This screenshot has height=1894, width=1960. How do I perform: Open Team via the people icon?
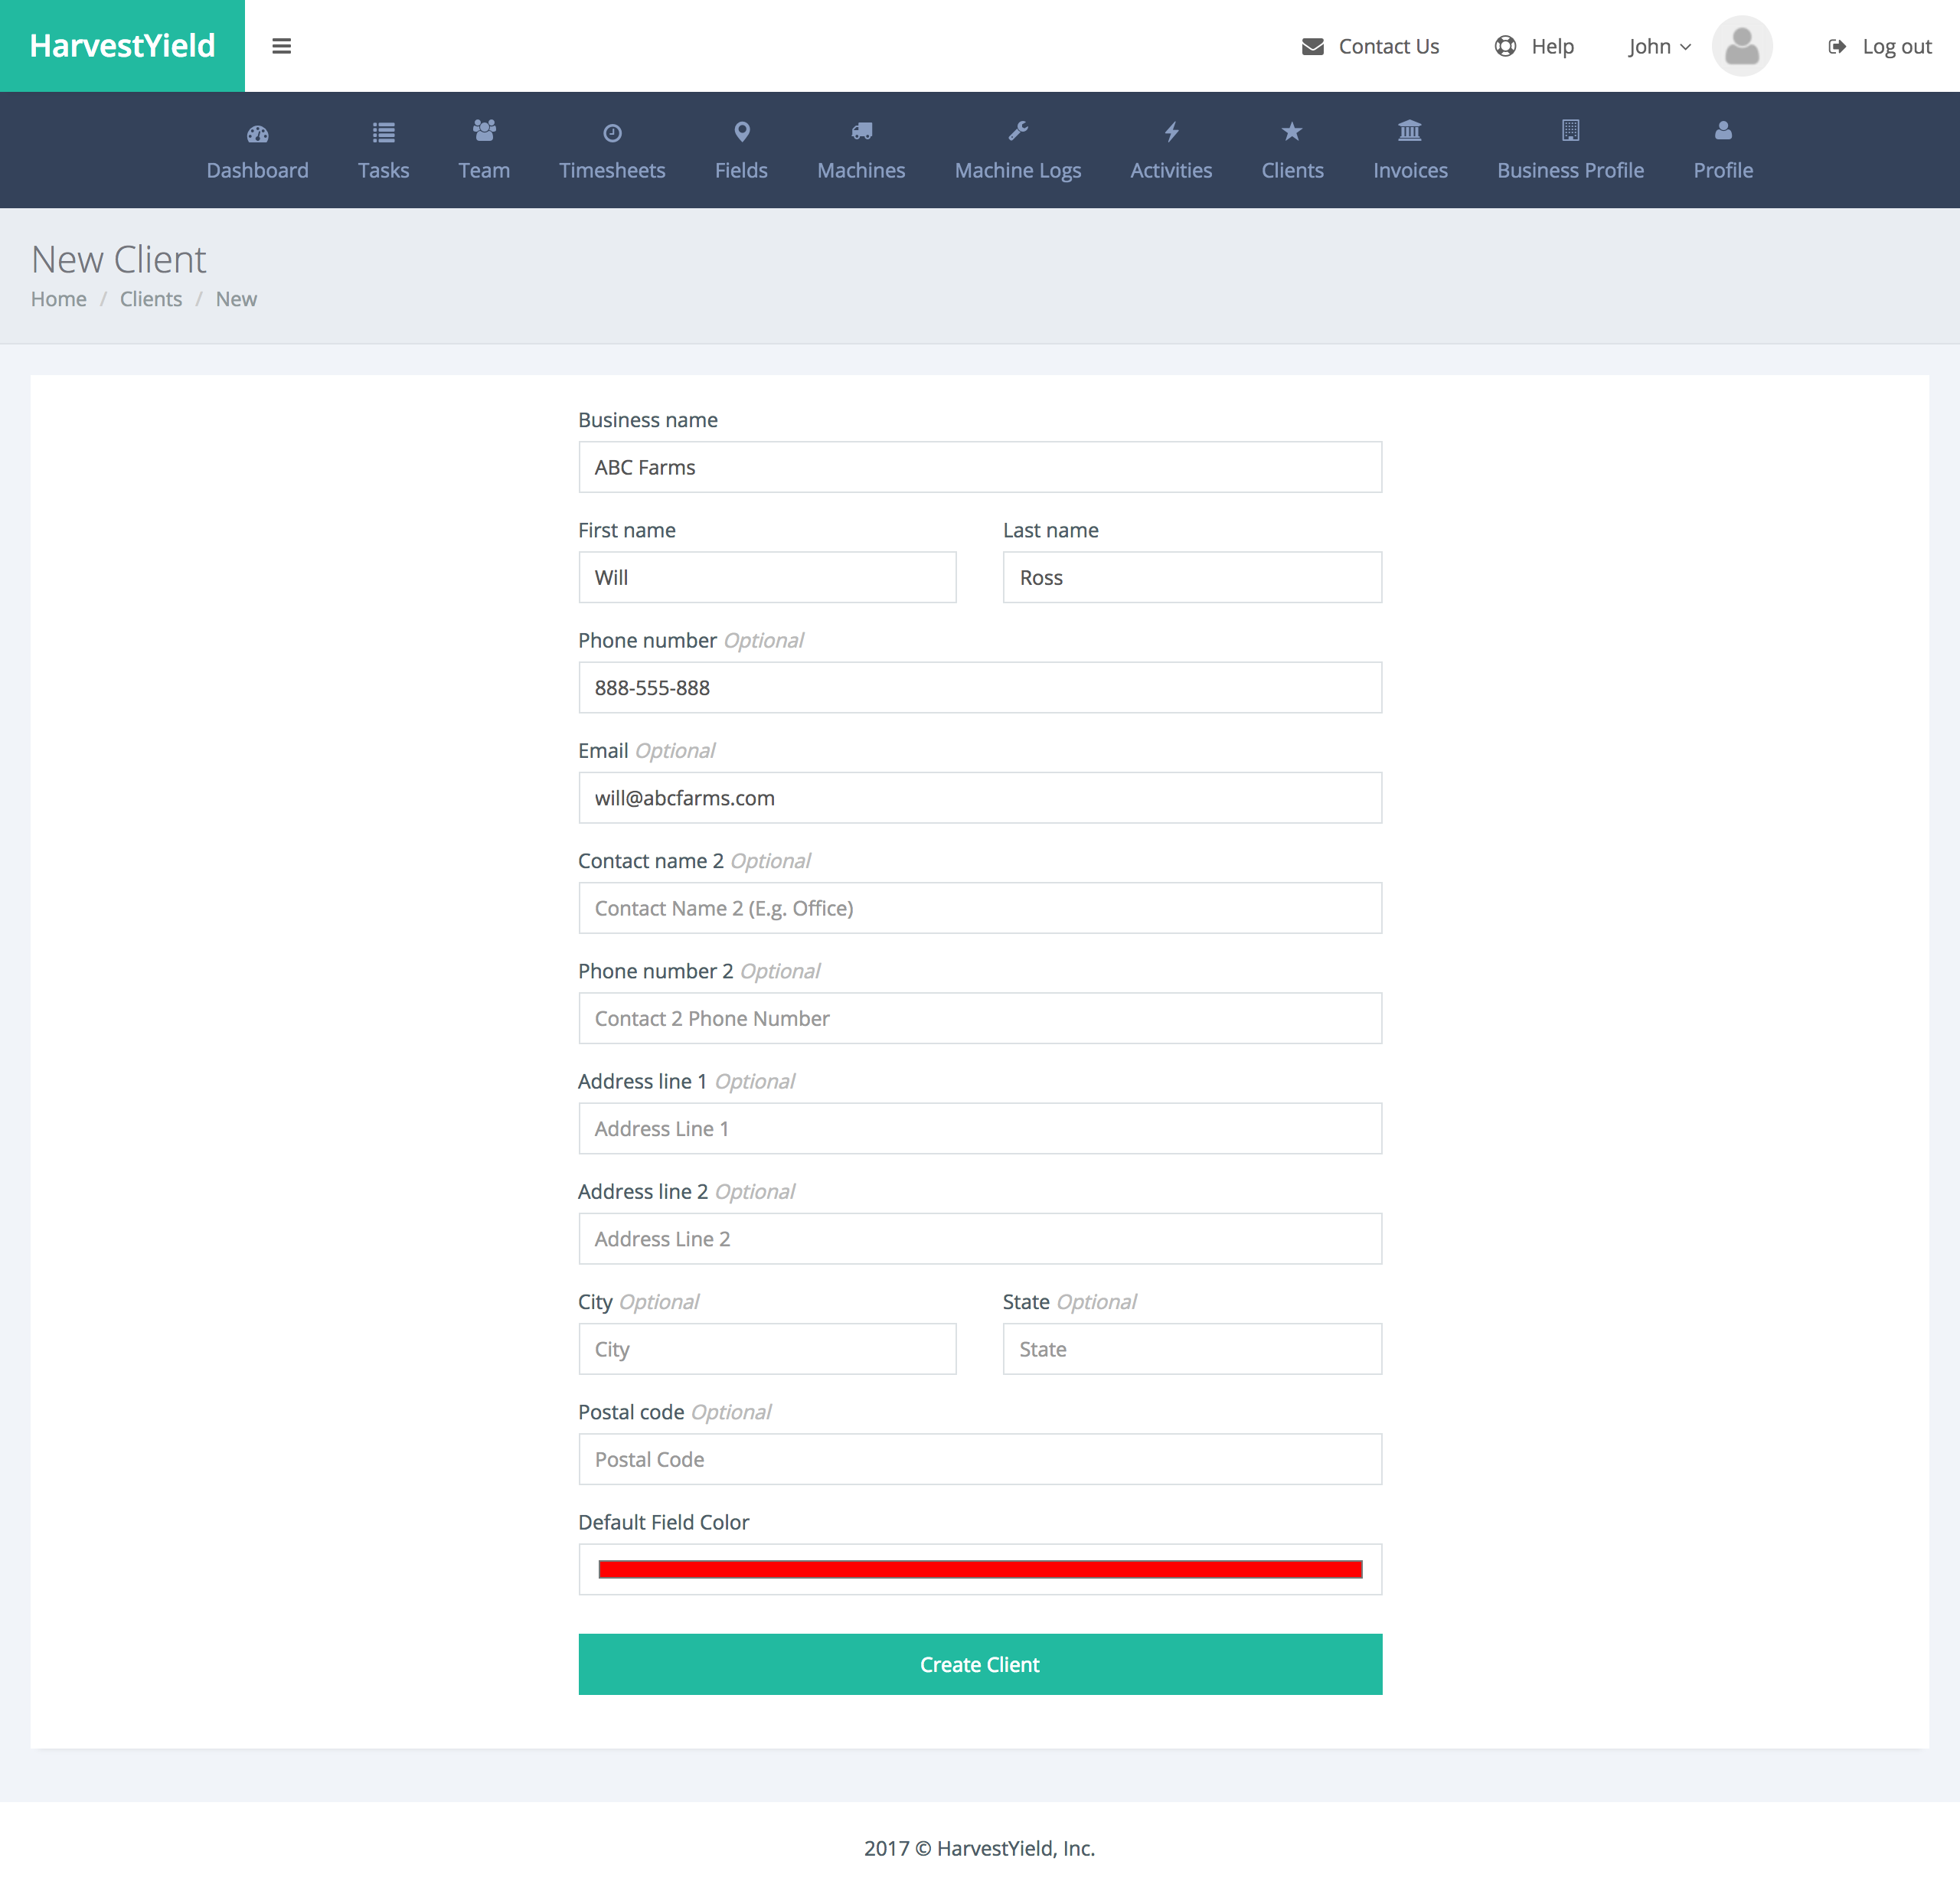pos(484,130)
